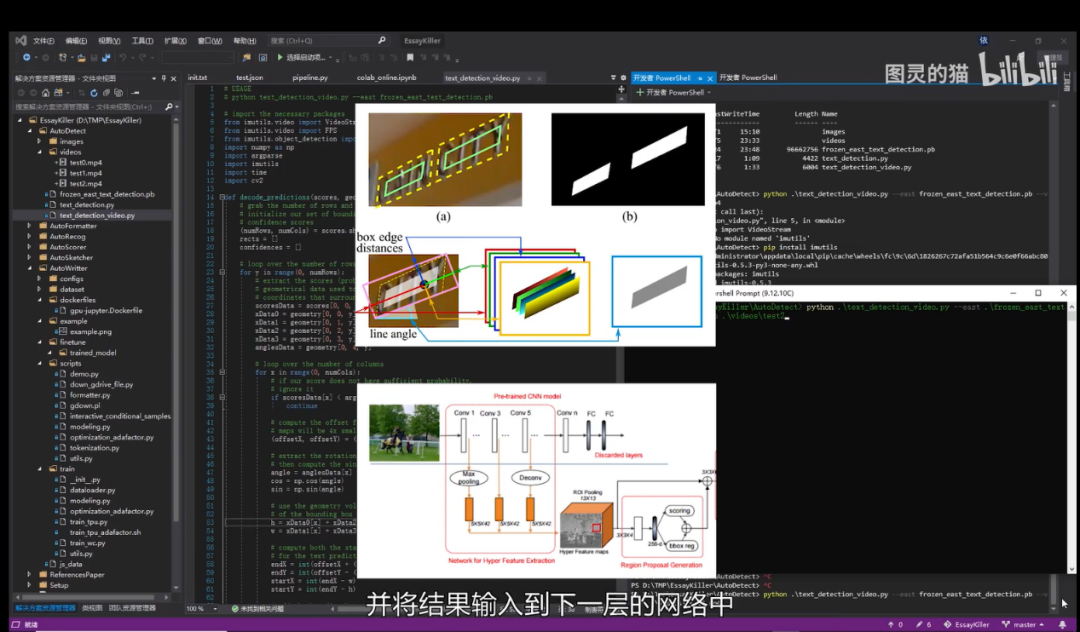Switch to the pipeline.py tab
The image size is (1080, 632).
pos(310,77)
